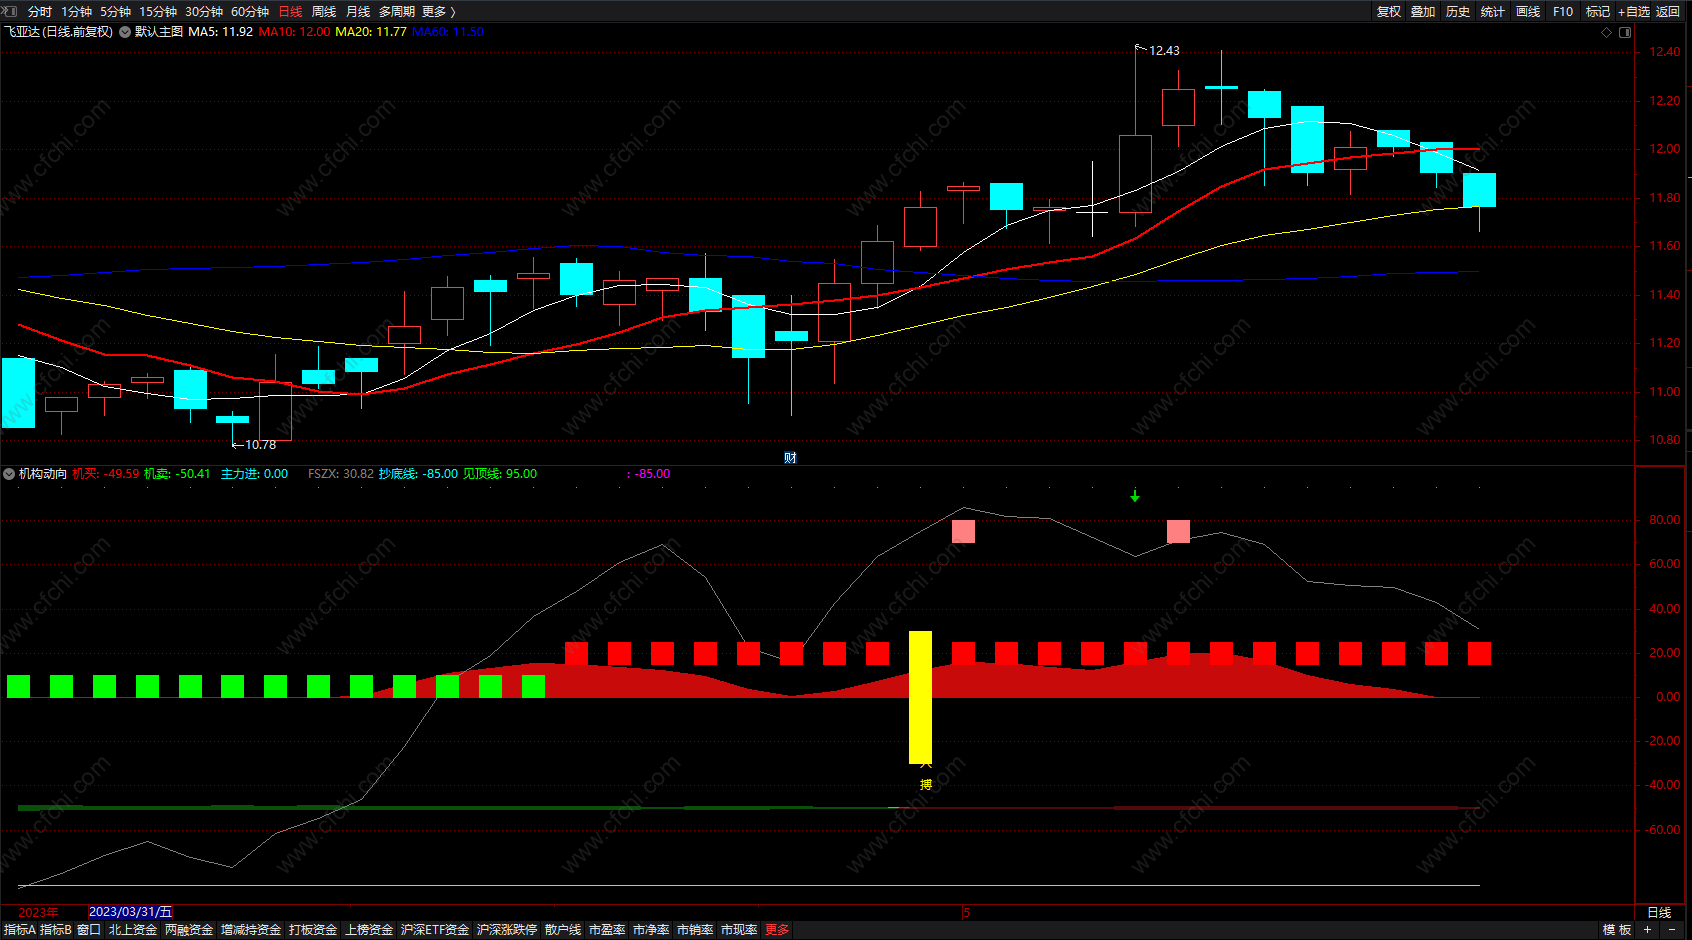Select the 指标B indicator tab
Image resolution: width=1692 pixels, height=940 pixels.
pos(55,930)
